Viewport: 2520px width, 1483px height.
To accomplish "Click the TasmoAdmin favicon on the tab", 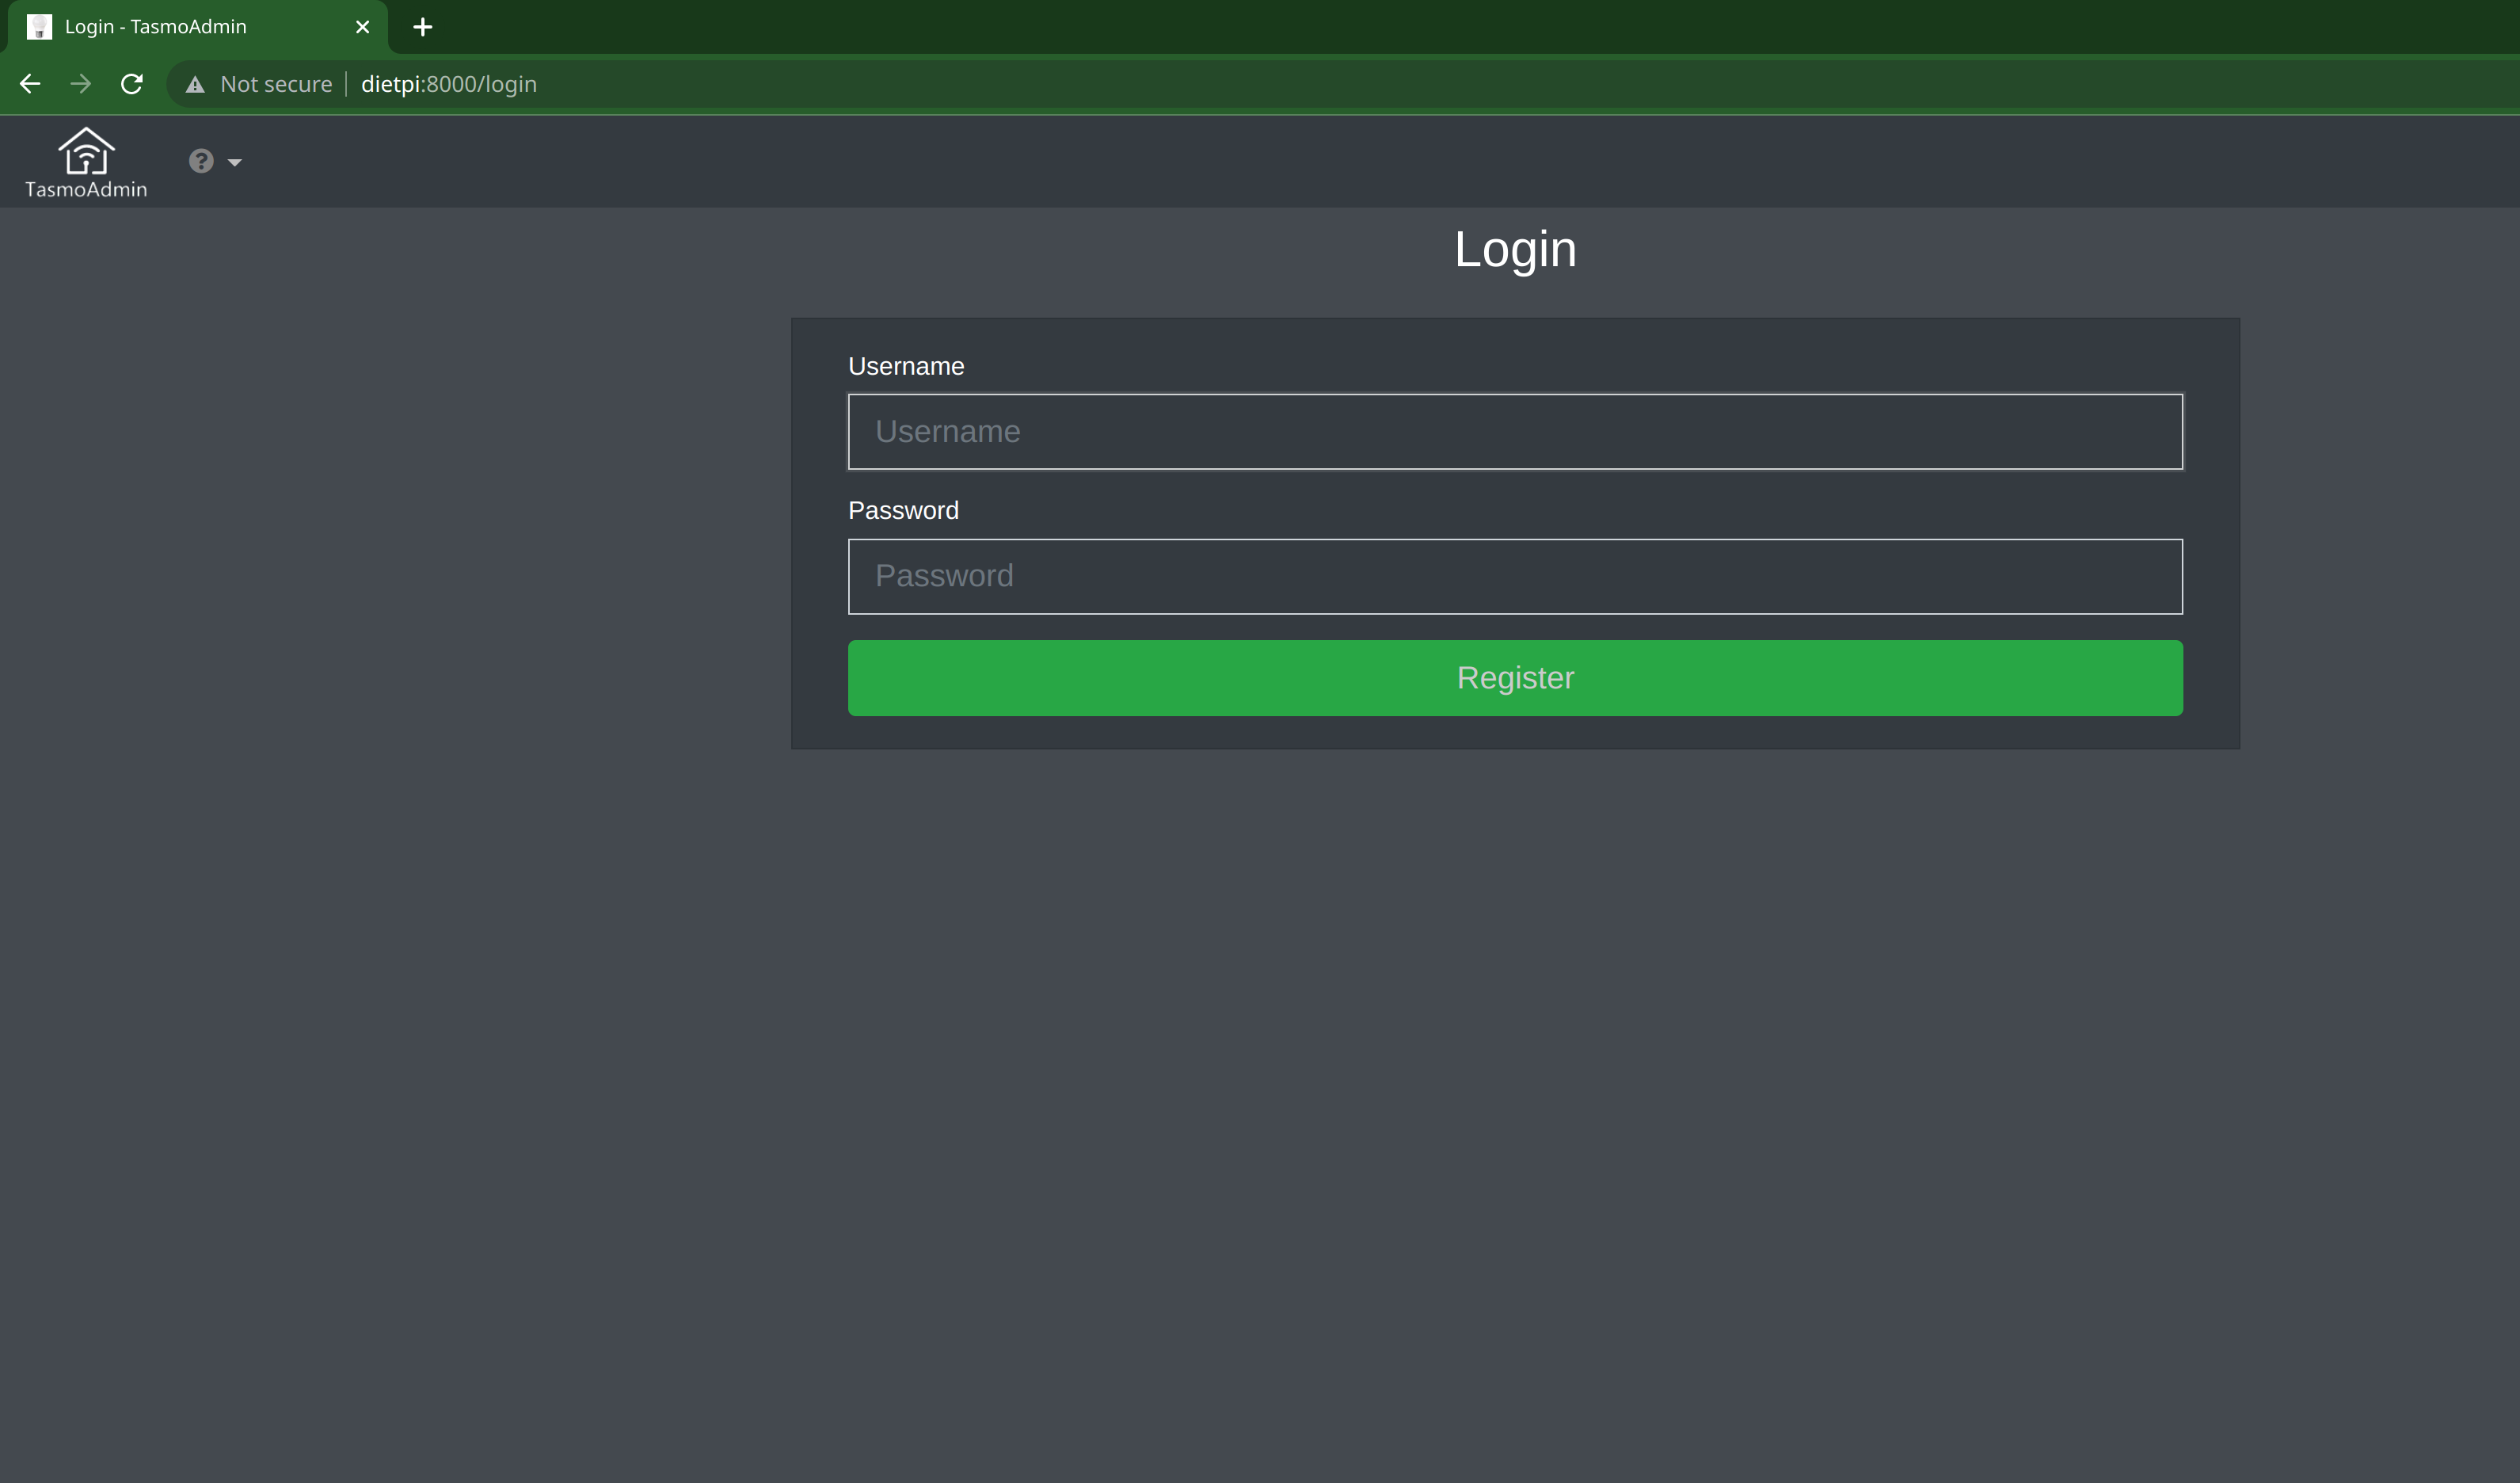I will point(40,27).
